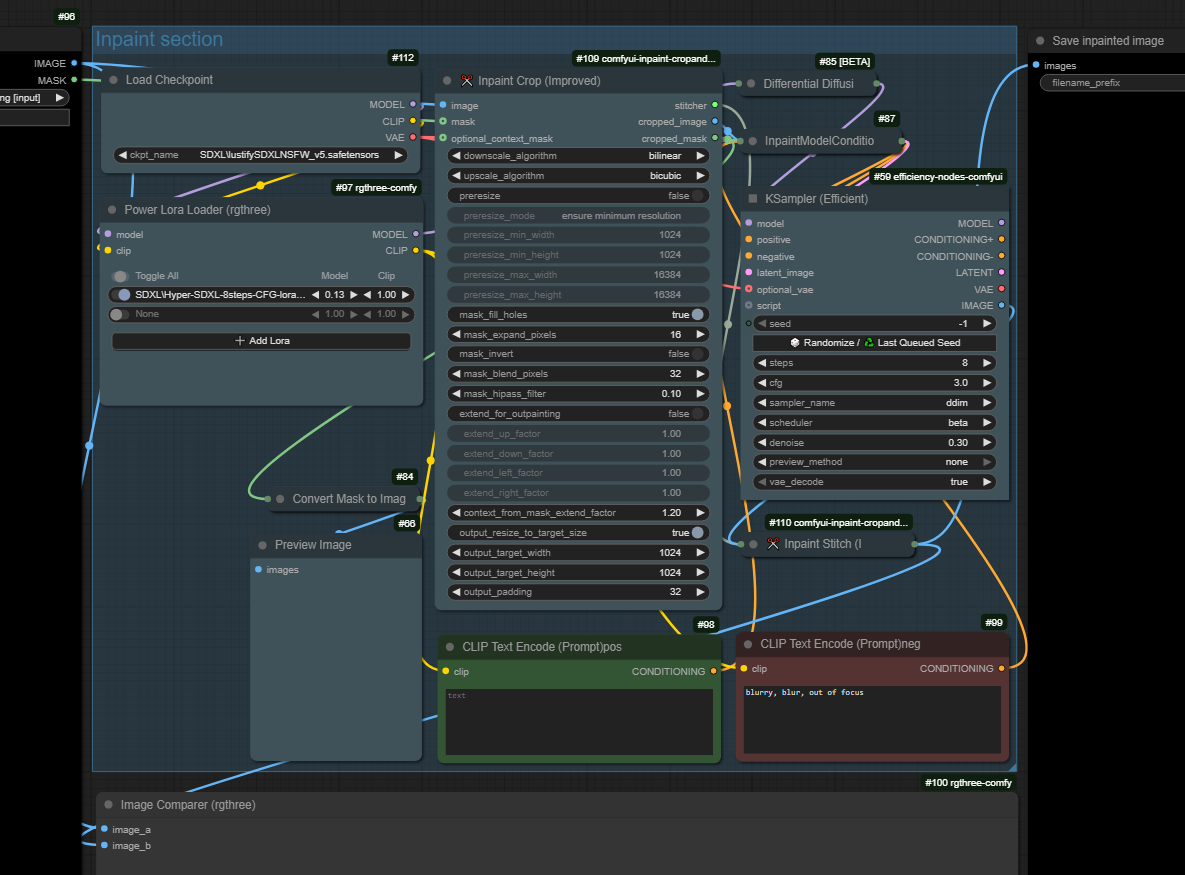
Task: Click the MODEL output port on Load Checkpoint
Action: (x=413, y=104)
